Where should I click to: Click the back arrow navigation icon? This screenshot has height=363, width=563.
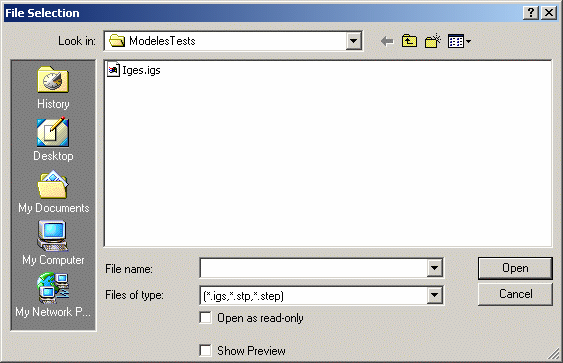pos(387,41)
